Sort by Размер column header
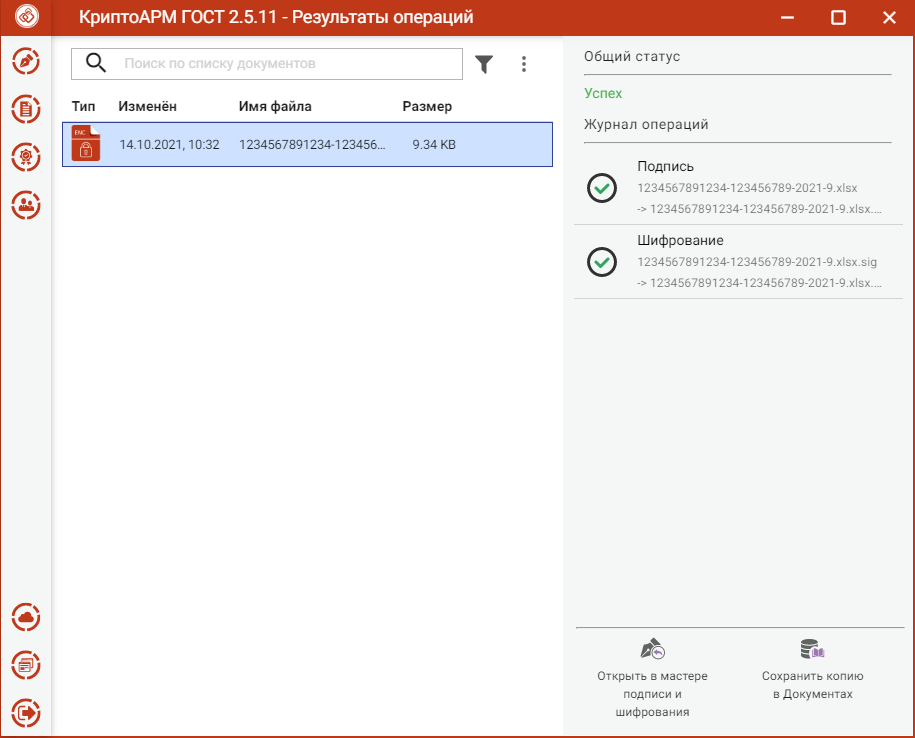This screenshot has width=915, height=738. click(x=427, y=106)
